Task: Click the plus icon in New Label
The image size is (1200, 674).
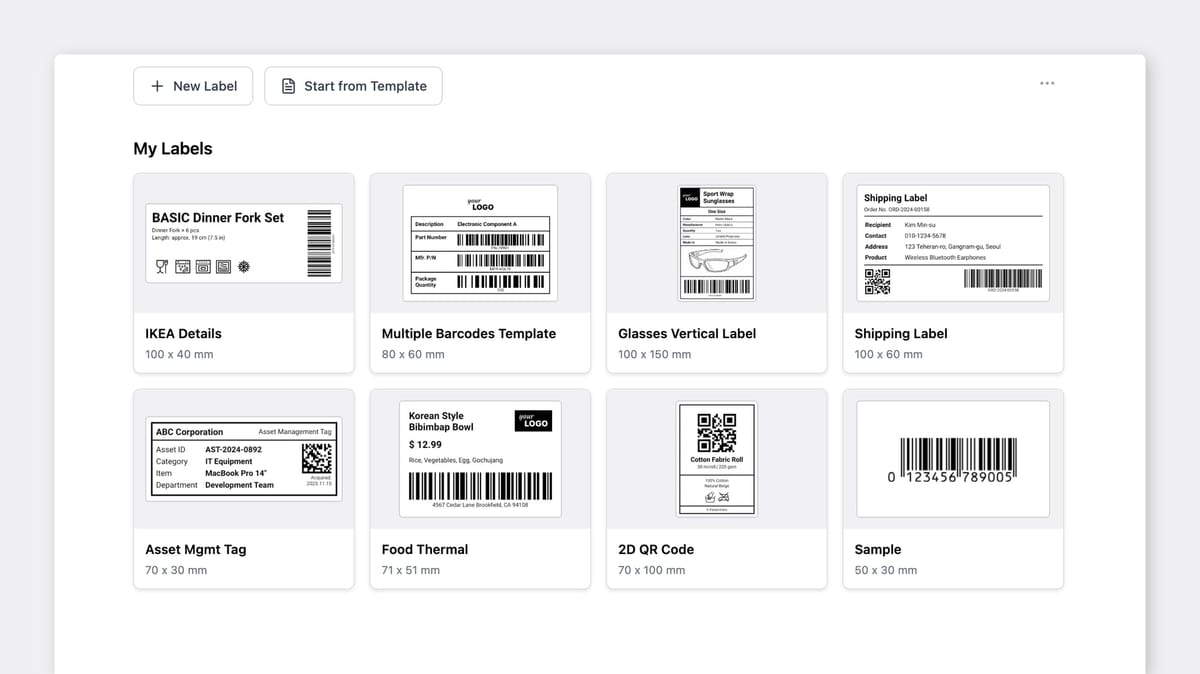Action: coord(157,86)
